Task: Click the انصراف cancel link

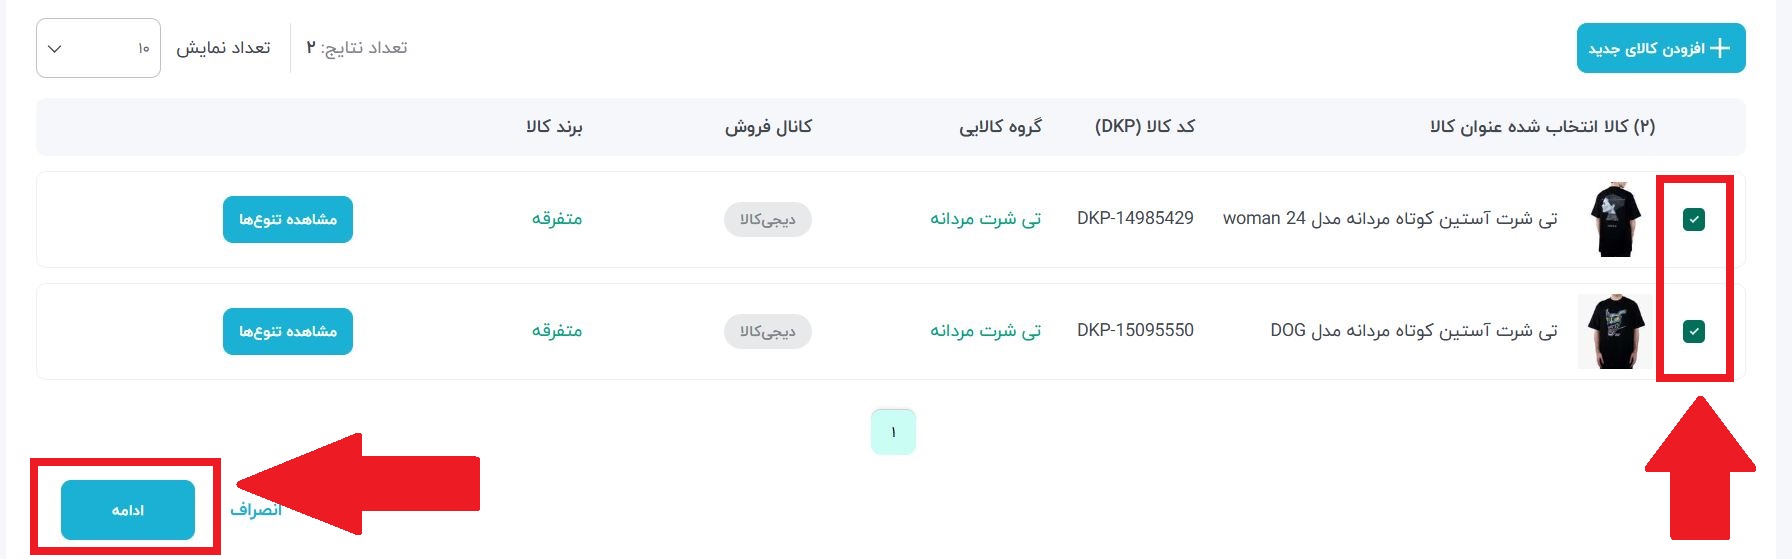Action: (256, 510)
